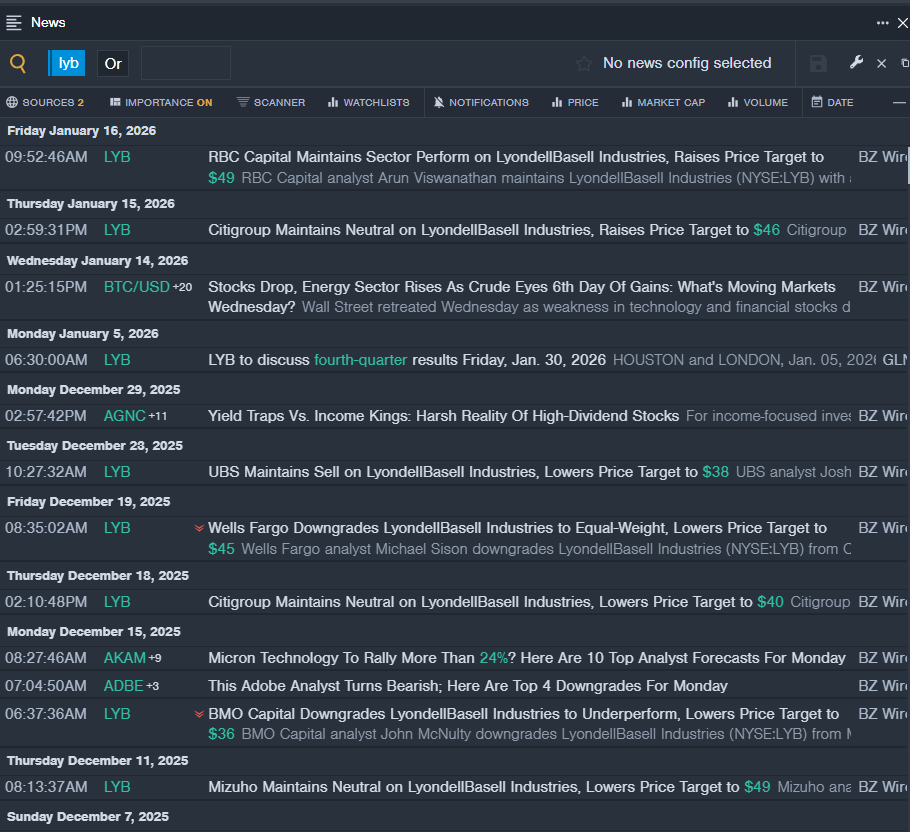Select the Scanner filter tab
910x832 pixels.
coord(271,102)
